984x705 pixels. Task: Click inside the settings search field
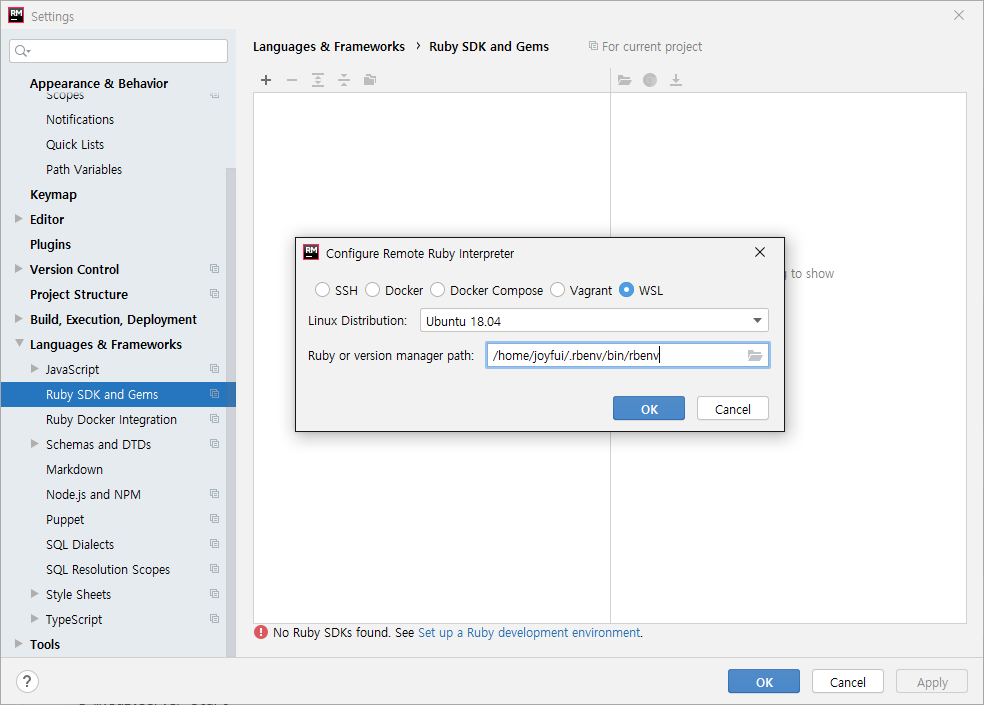tap(119, 51)
